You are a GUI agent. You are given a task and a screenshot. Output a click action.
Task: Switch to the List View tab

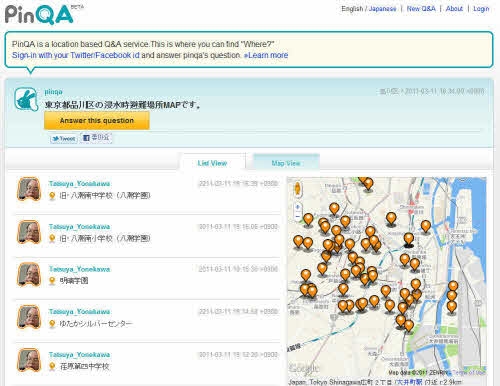pyautogui.click(x=212, y=163)
